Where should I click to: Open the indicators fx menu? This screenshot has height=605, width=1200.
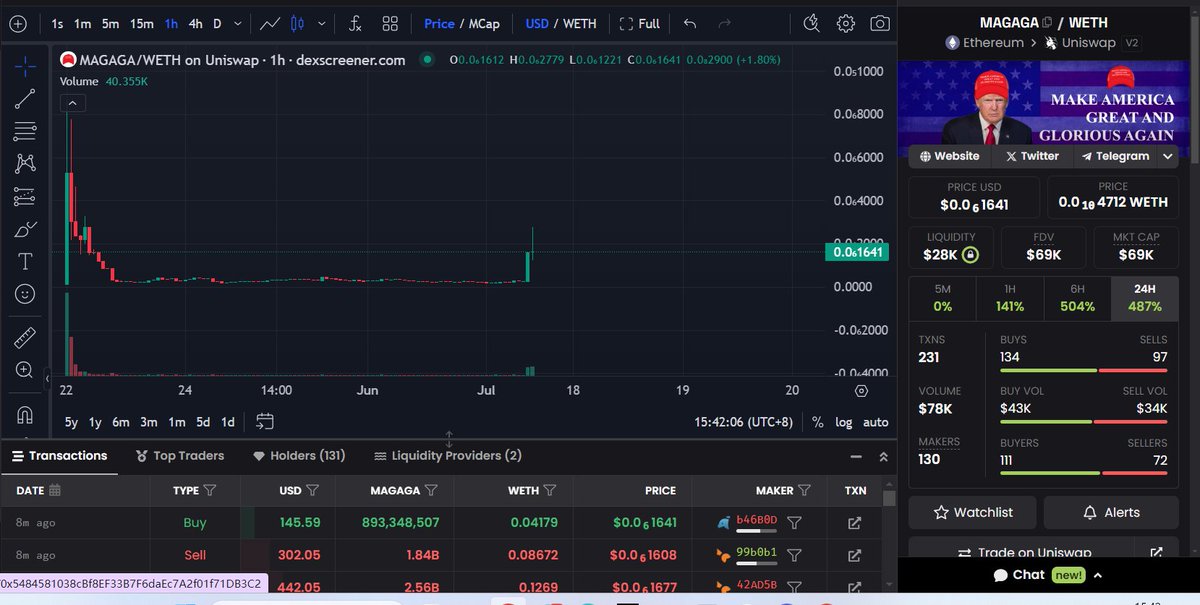[355, 23]
